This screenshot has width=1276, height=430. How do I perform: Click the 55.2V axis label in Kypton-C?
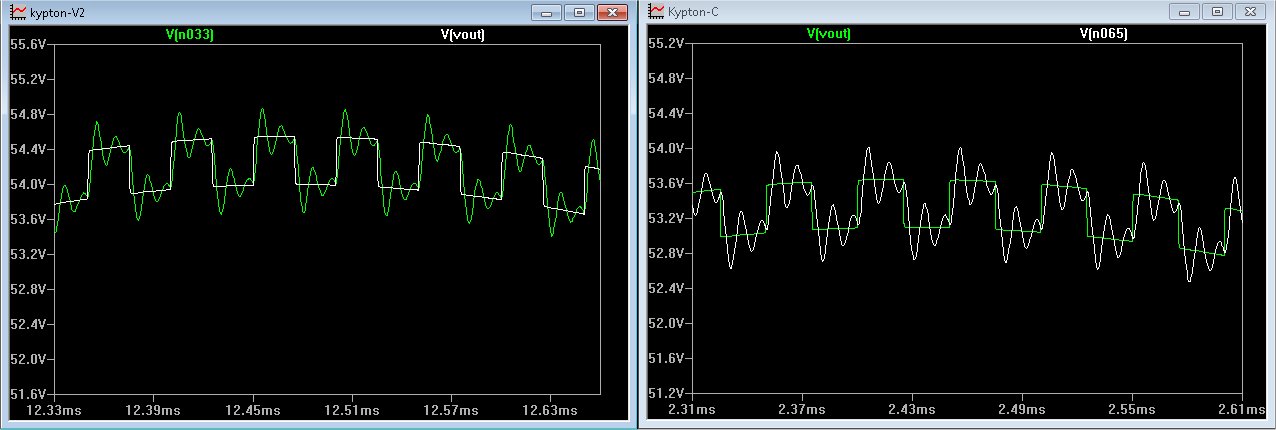click(664, 45)
